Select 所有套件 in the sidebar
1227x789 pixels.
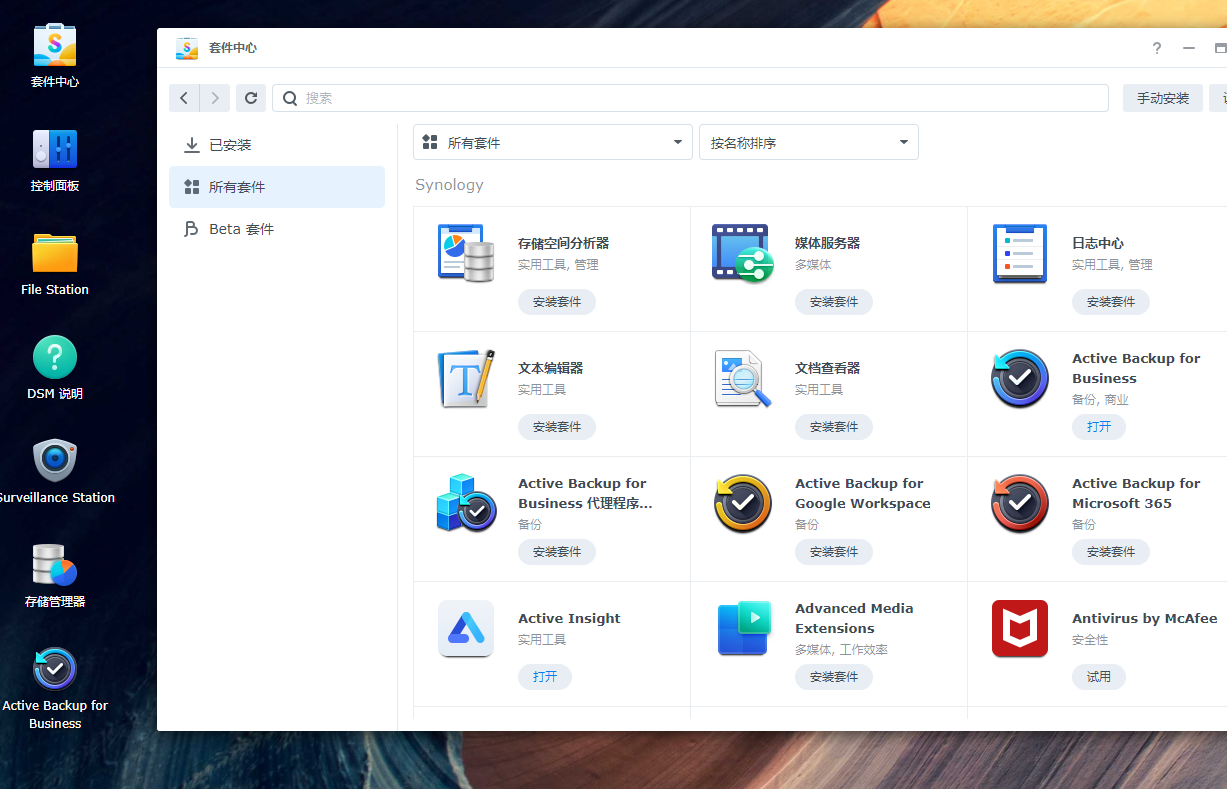277,187
